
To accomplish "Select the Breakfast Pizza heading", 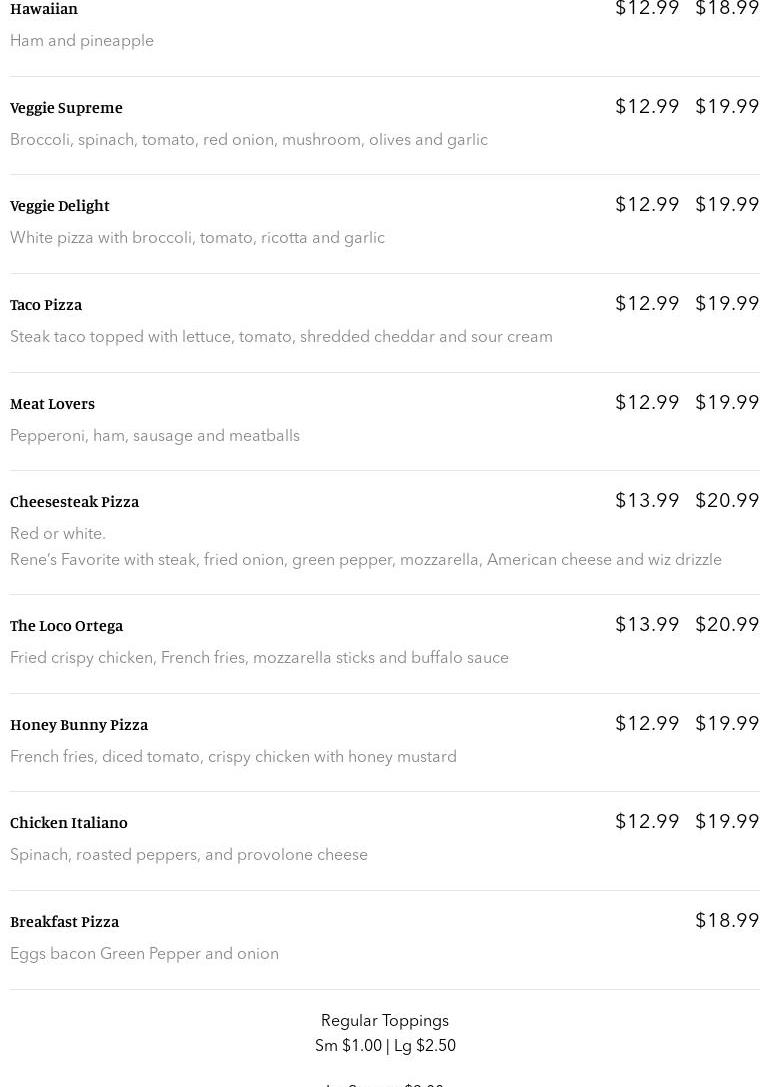I will pyautogui.click(x=64, y=921).
